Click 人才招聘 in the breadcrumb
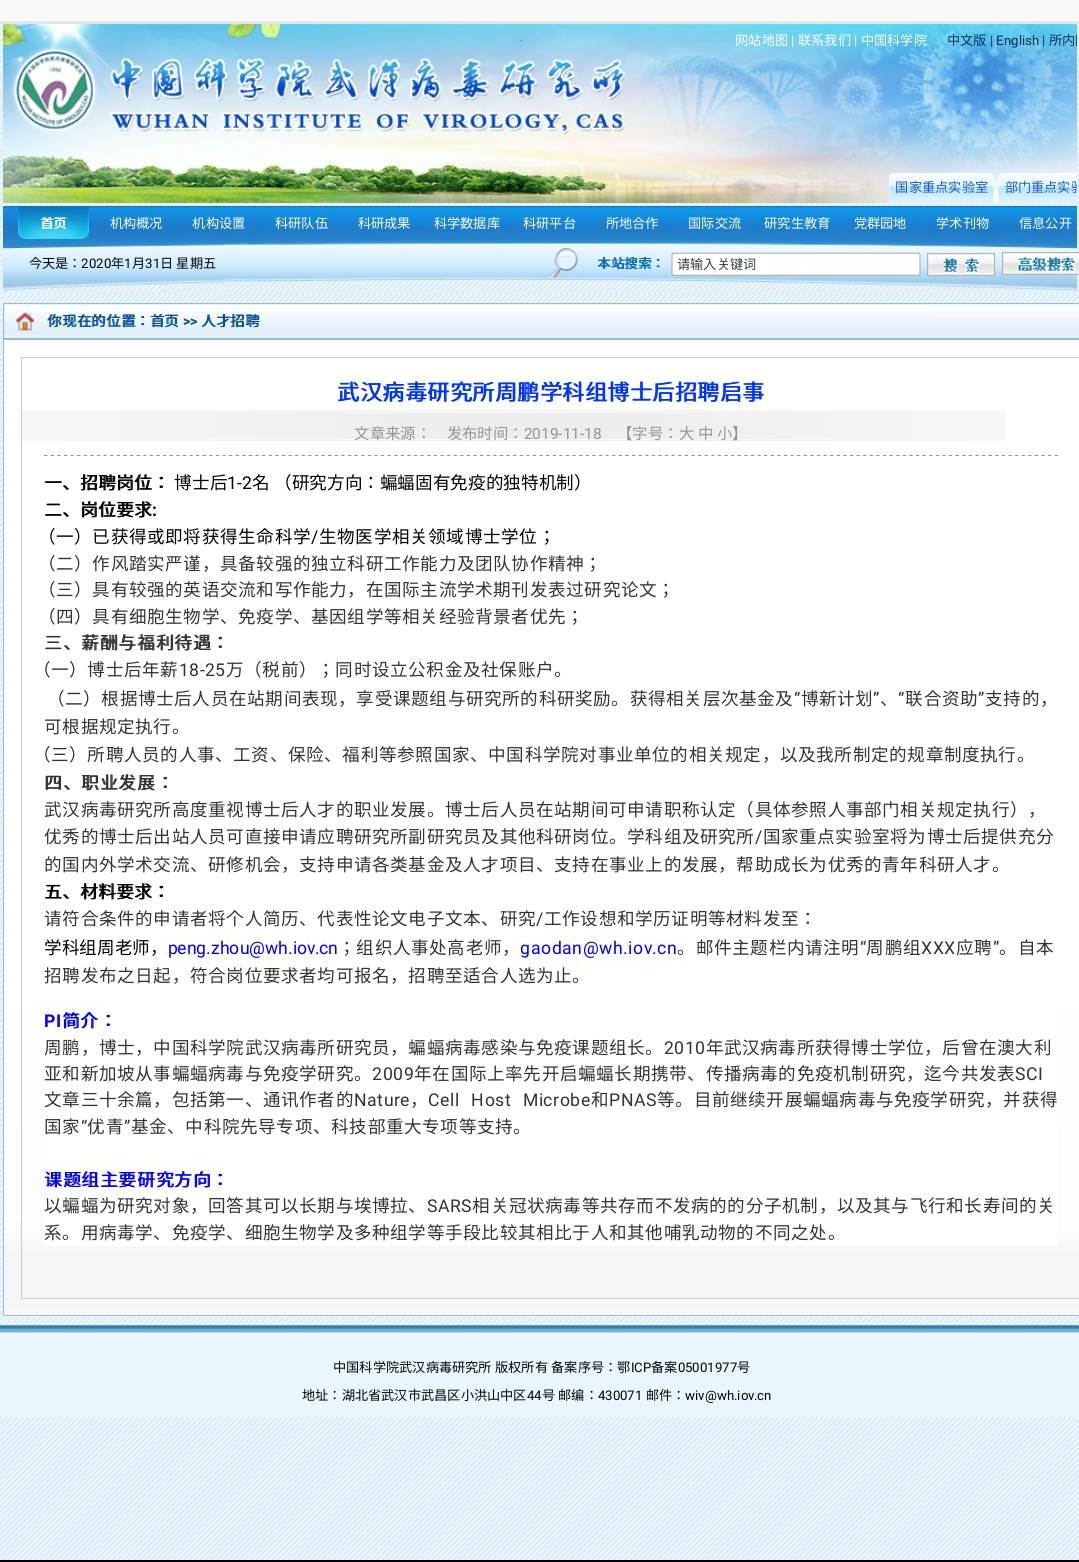The image size is (1079, 1562). pos(231,321)
